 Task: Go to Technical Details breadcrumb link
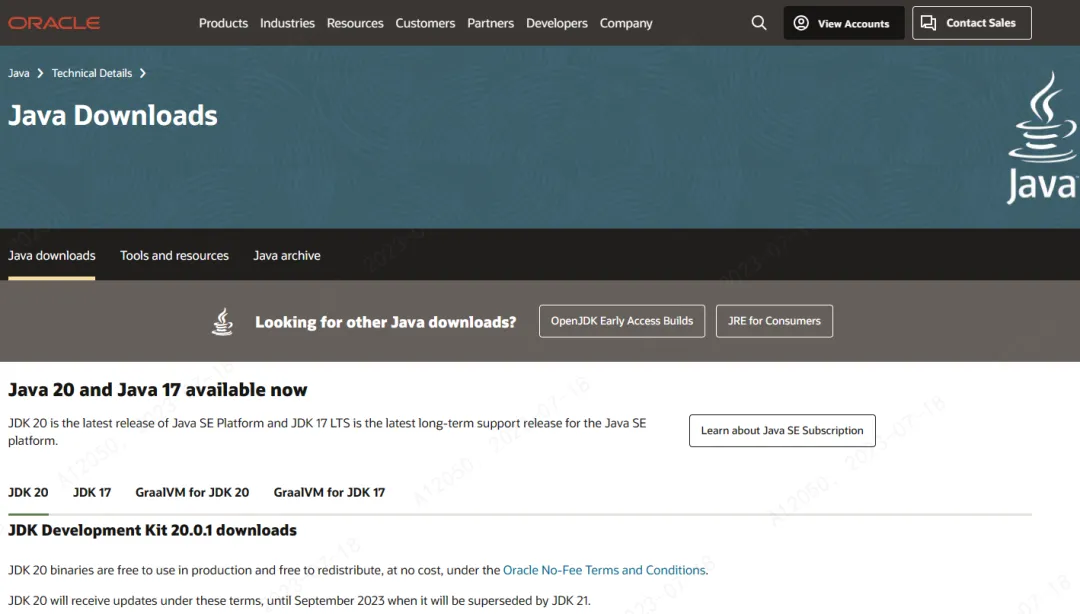(92, 73)
